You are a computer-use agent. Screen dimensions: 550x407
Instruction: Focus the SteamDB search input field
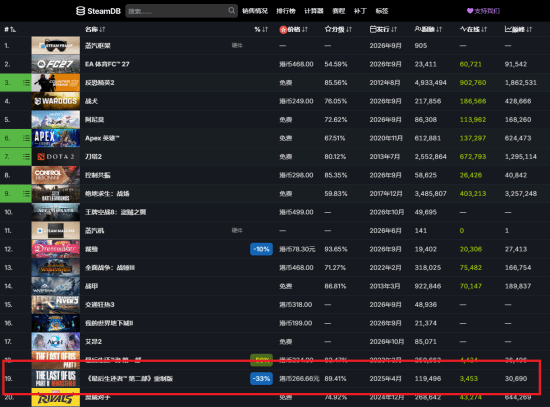click(177, 11)
